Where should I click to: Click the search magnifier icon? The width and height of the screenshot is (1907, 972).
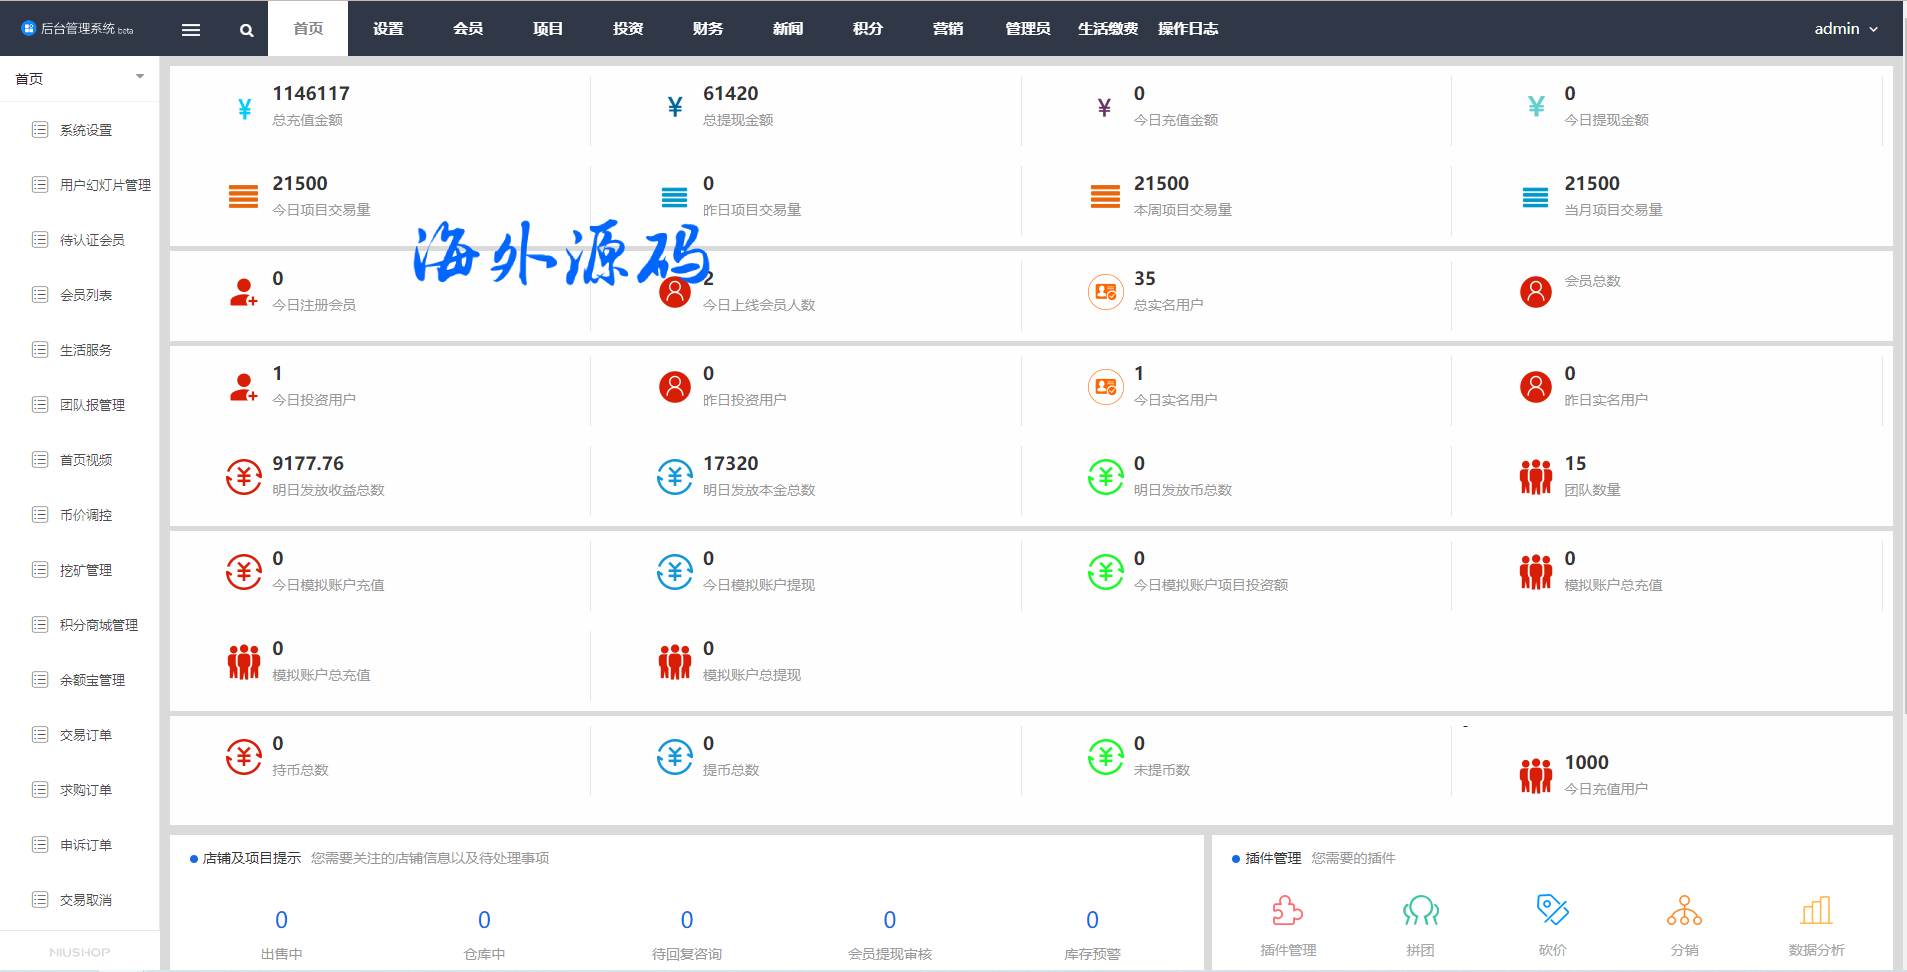(246, 30)
